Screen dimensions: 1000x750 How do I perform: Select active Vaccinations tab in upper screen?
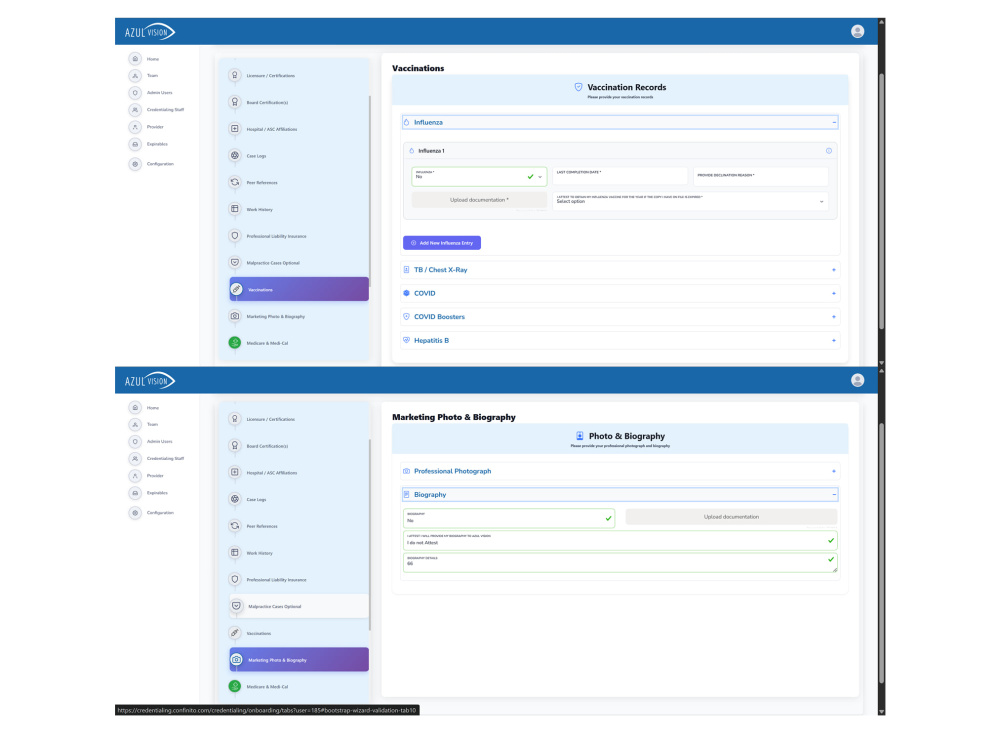click(299, 289)
